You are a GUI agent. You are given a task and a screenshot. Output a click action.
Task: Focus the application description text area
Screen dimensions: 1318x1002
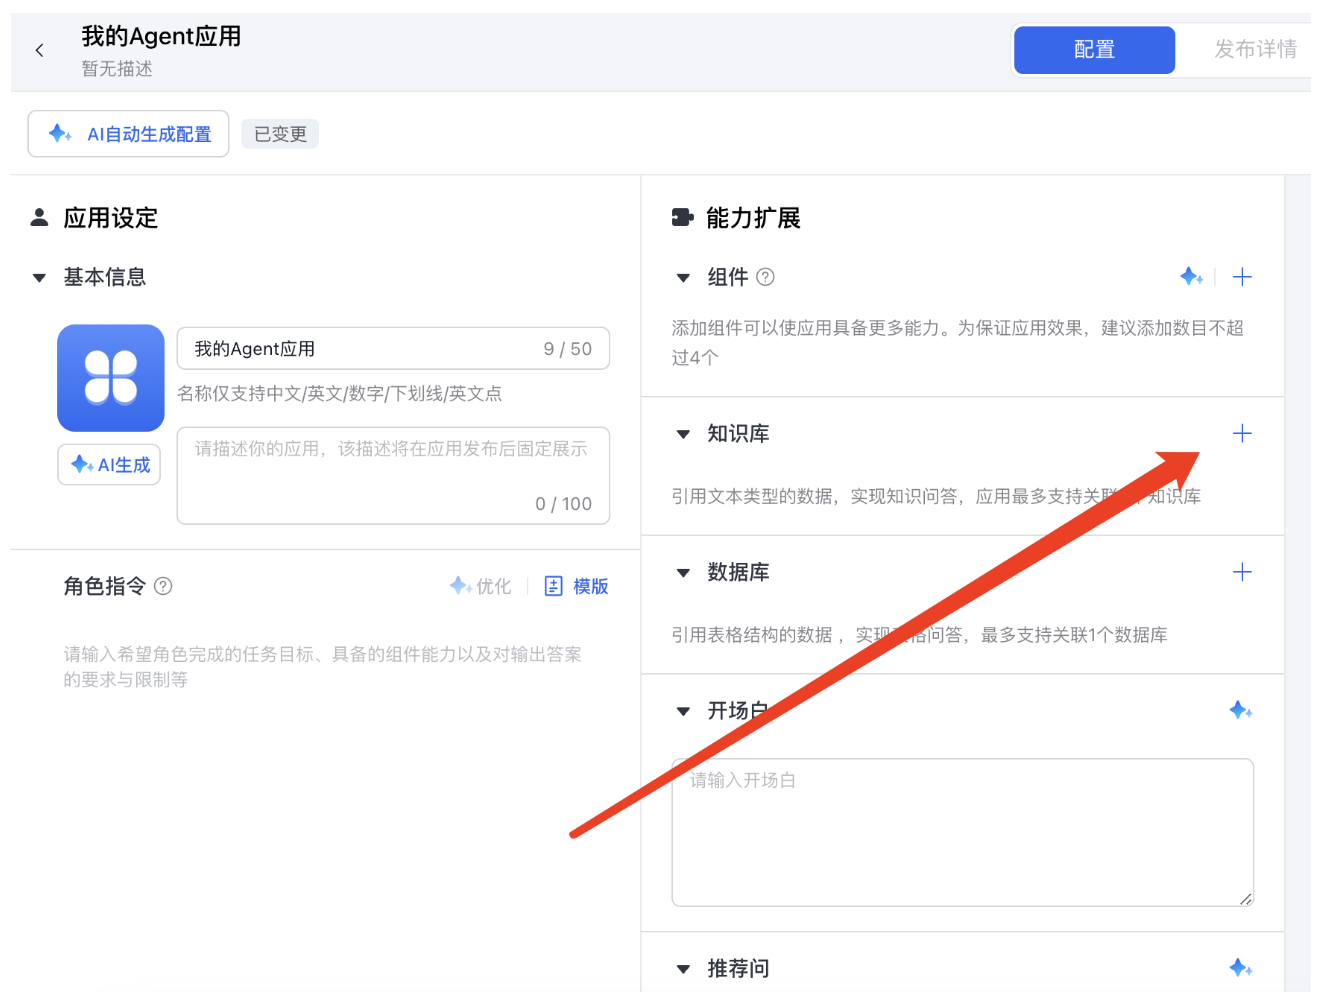tap(393, 476)
